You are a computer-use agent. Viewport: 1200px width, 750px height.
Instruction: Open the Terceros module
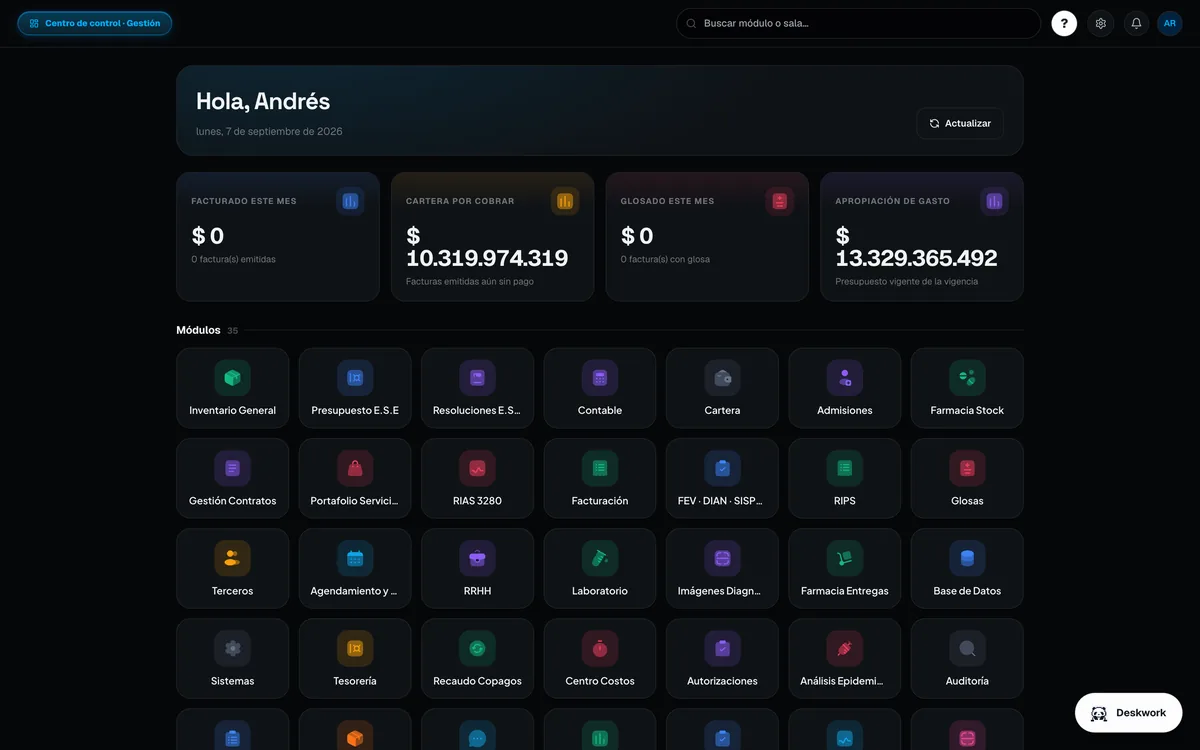click(232, 568)
